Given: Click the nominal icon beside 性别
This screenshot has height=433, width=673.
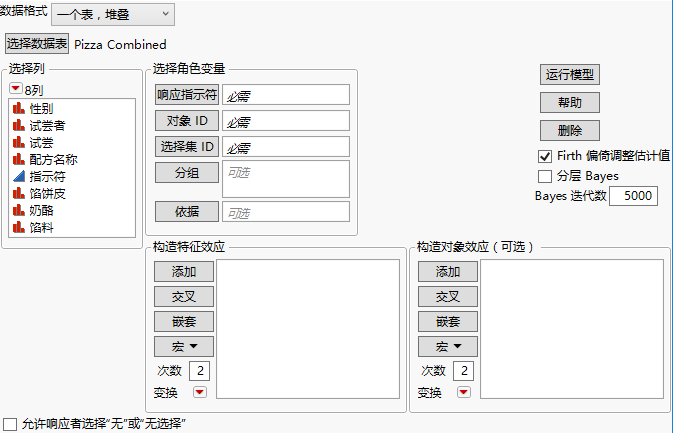Looking at the screenshot, I should pos(18,108).
